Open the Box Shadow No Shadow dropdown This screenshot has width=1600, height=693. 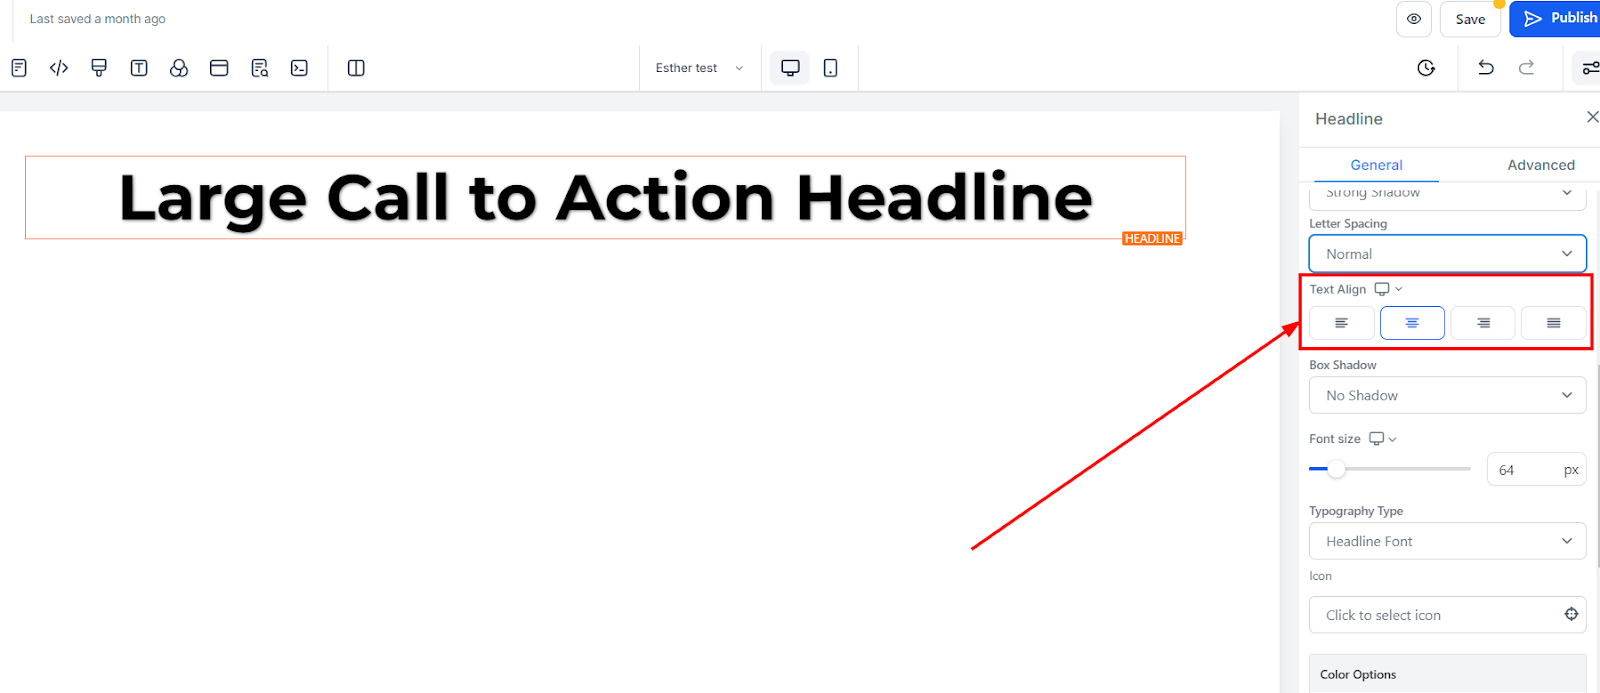coord(1448,395)
